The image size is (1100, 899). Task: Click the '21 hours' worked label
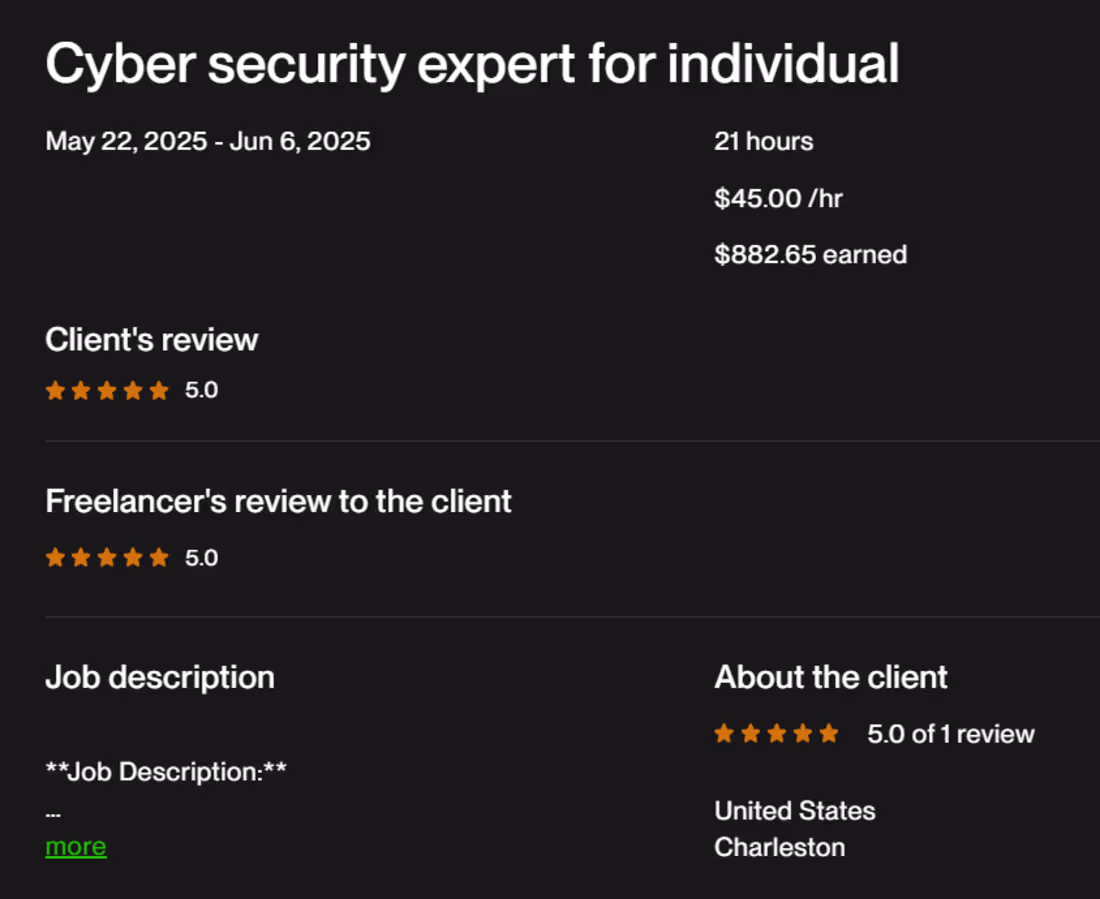click(x=763, y=141)
